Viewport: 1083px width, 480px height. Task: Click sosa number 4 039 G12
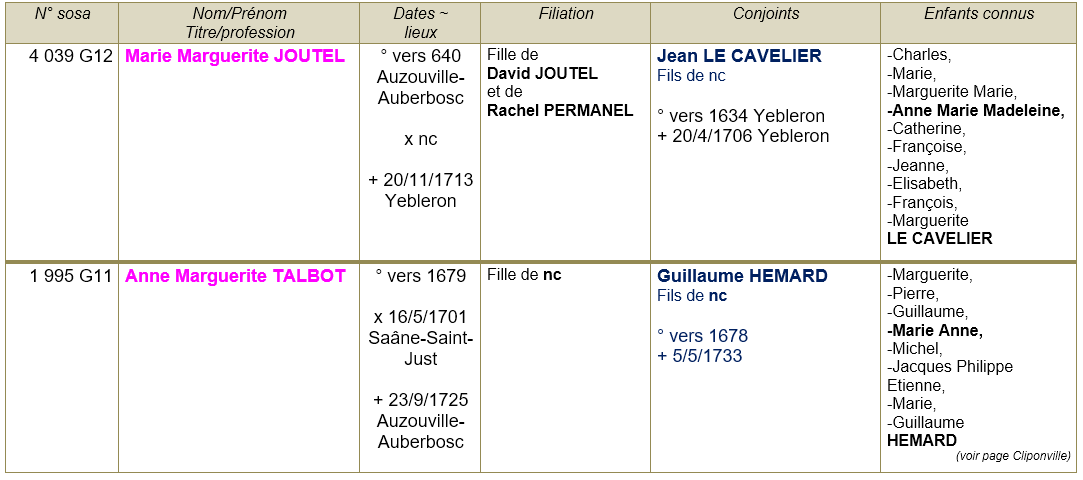[x=71, y=56]
